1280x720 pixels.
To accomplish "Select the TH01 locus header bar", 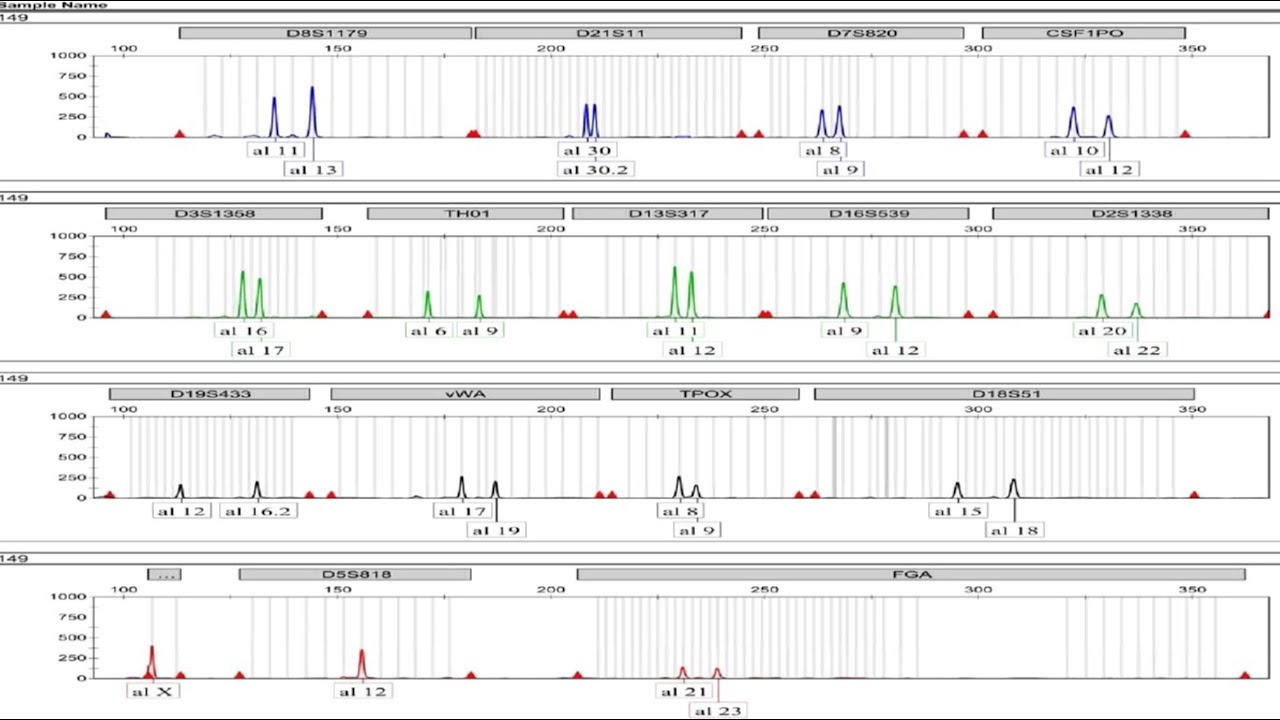I will pos(465,213).
